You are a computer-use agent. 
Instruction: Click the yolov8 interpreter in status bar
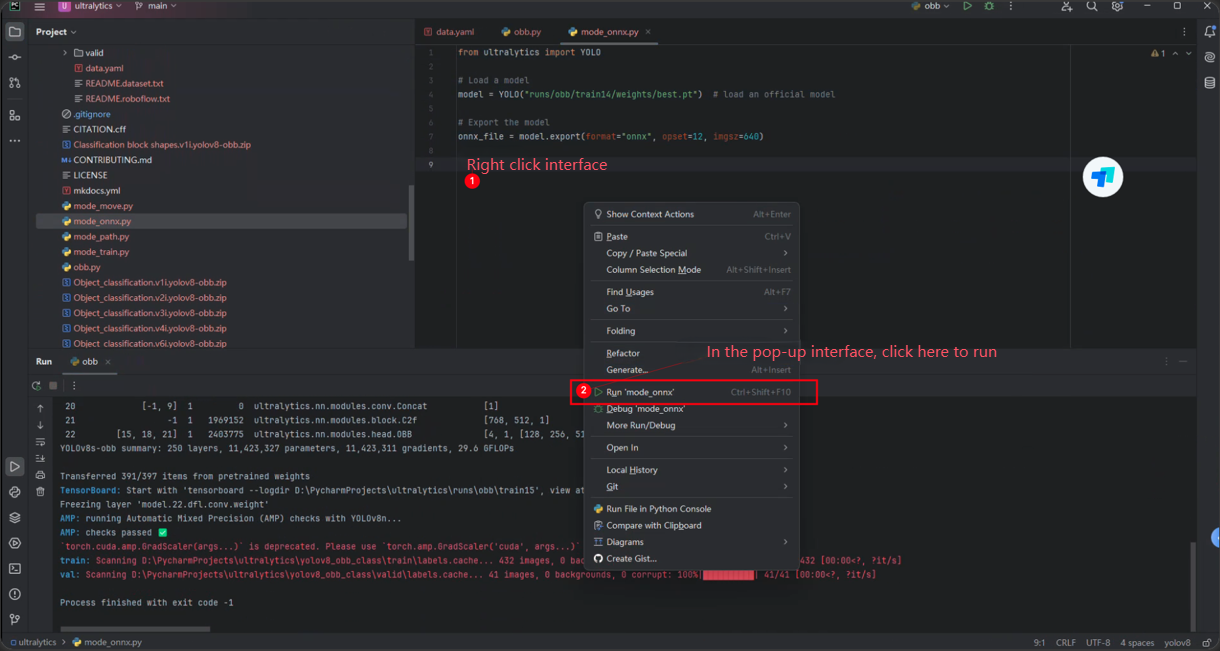click(1177, 643)
